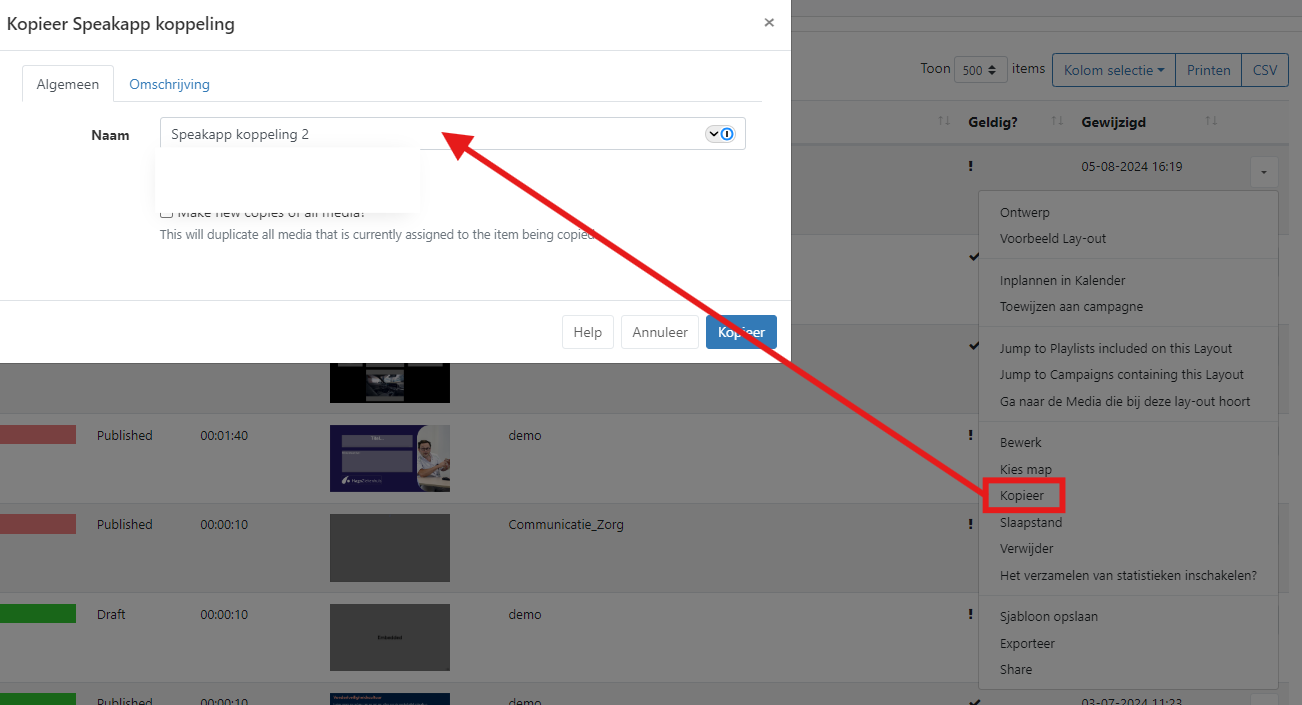Click the sort arrows left of Geldig? header
The height and width of the screenshot is (705, 1302).
point(943,122)
